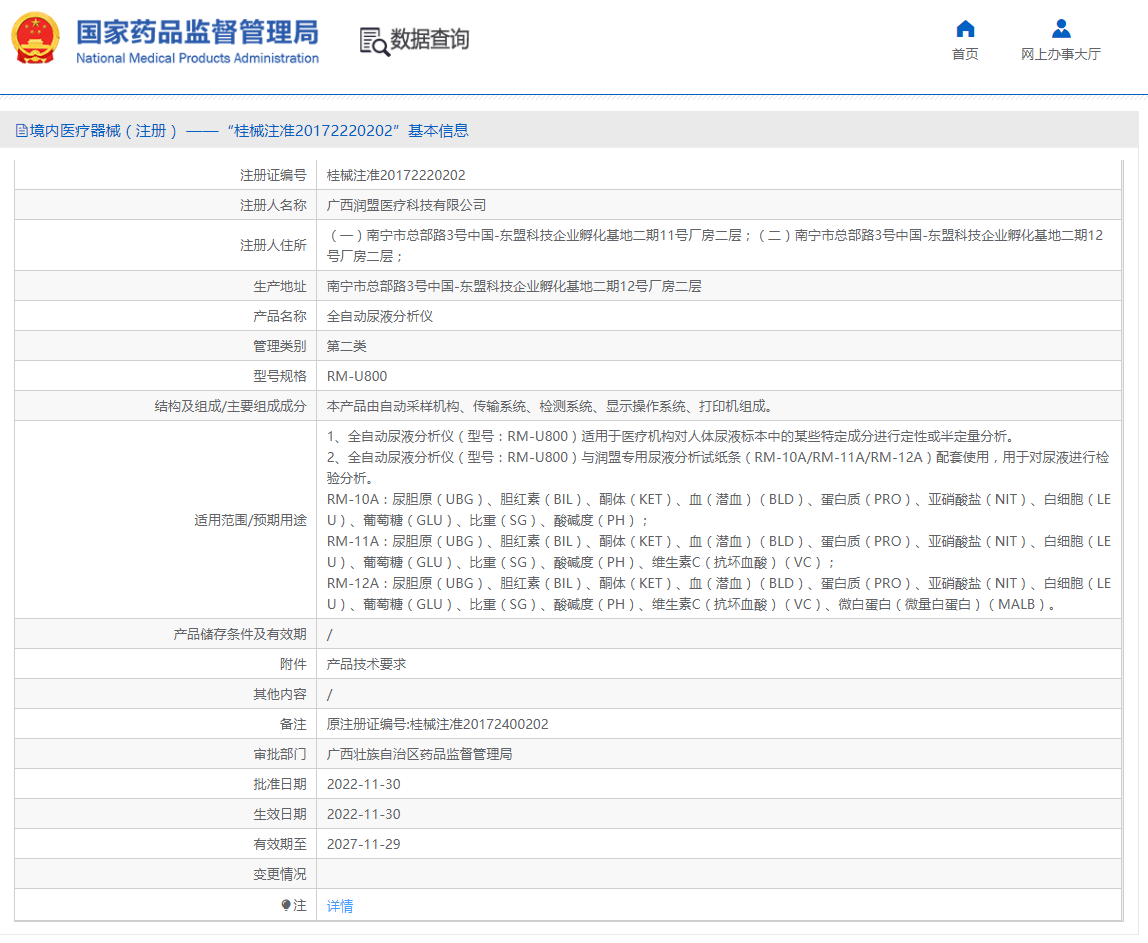
Task: Select expiry date 2027-11-29
Action: click(x=363, y=844)
